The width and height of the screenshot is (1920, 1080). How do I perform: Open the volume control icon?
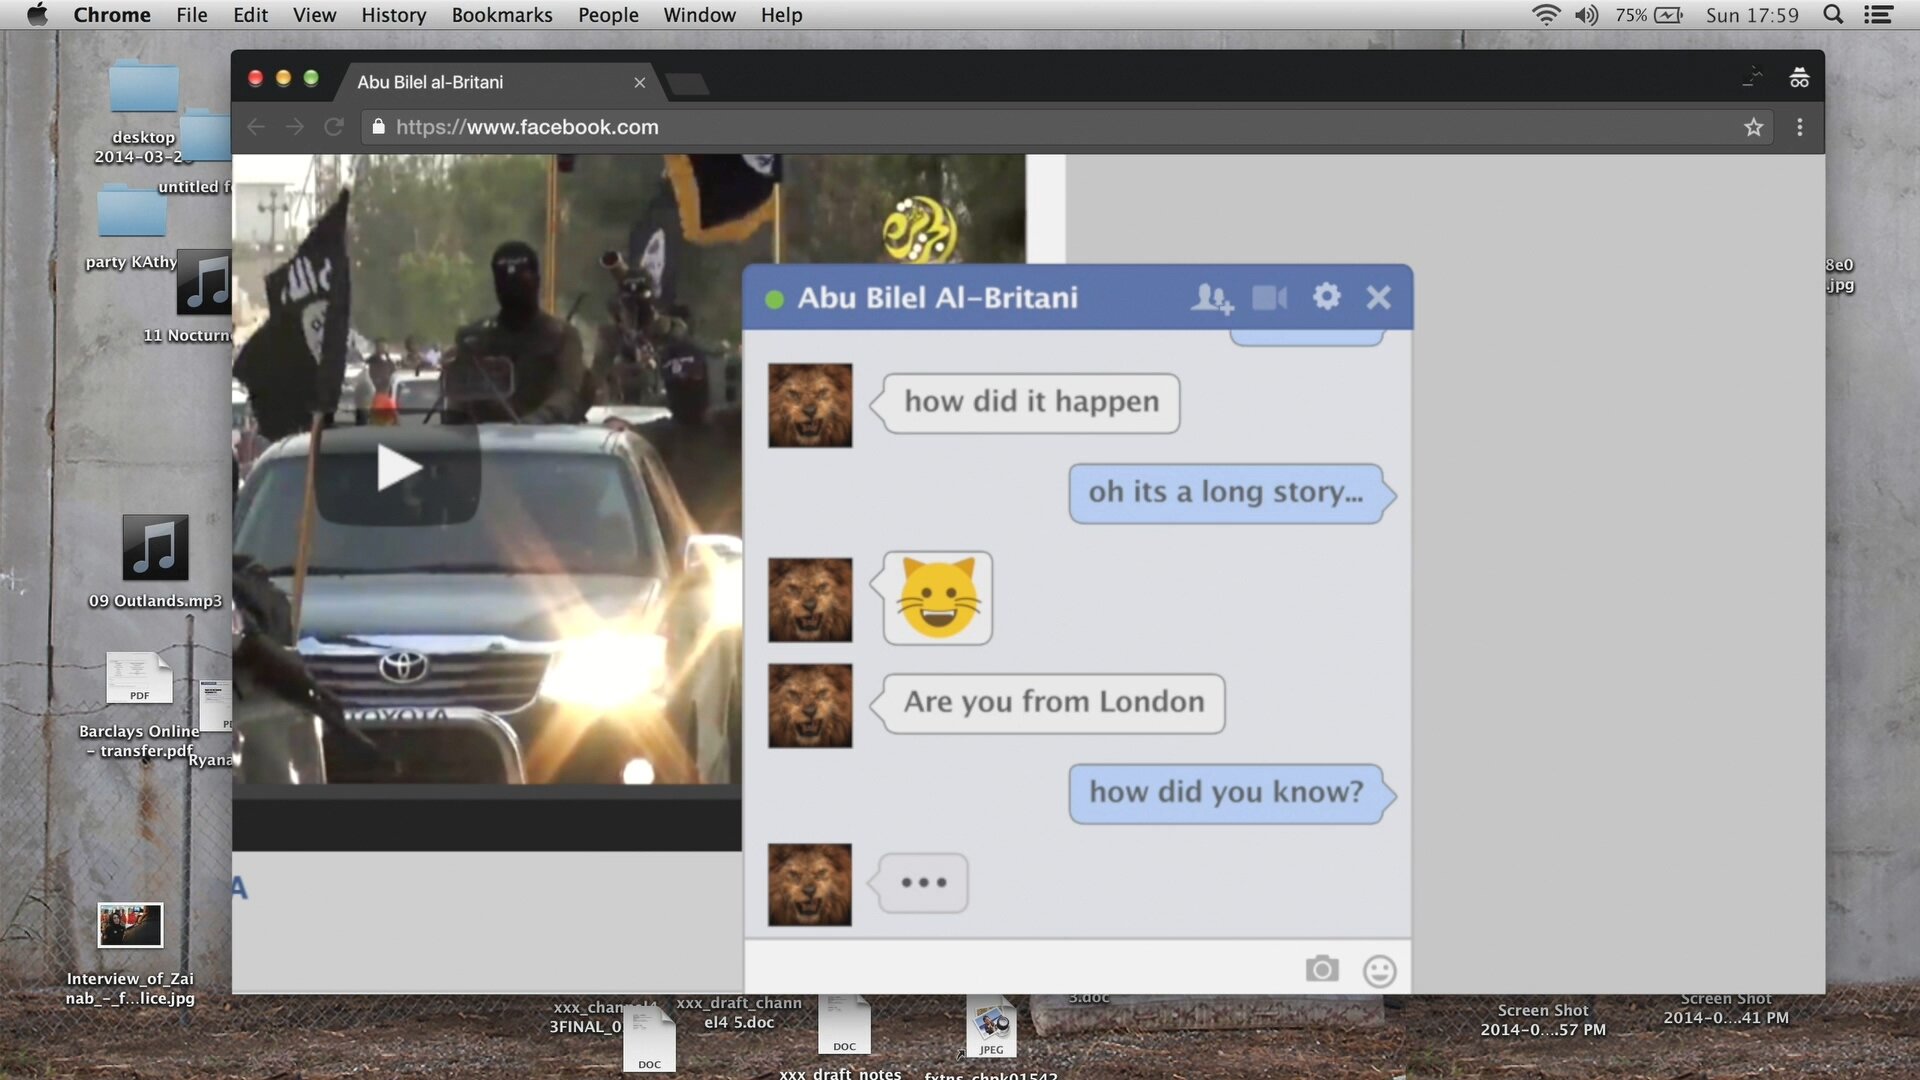click(x=1586, y=15)
